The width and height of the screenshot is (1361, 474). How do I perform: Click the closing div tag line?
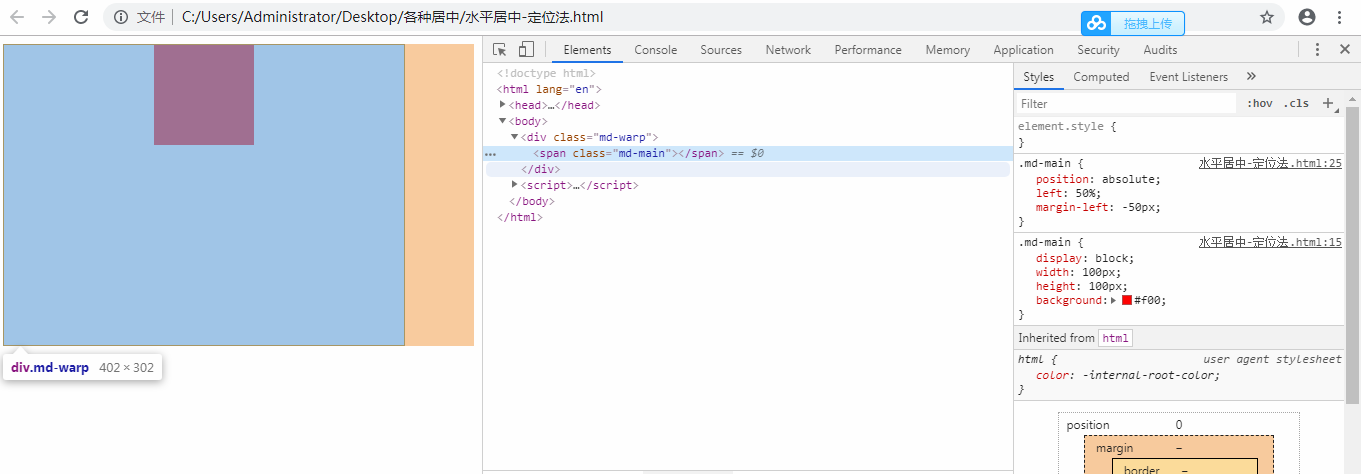pyautogui.click(x=541, y=169)
